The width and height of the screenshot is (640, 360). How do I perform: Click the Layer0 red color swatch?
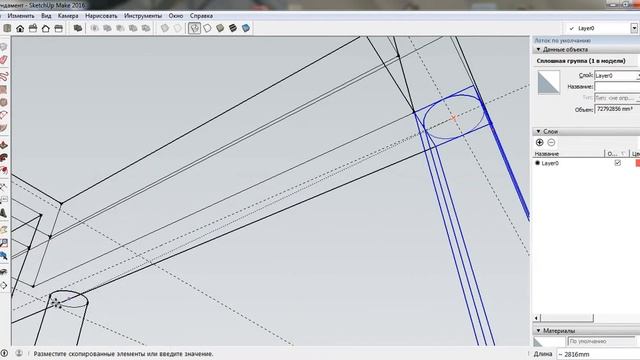[x=638, y=163]
